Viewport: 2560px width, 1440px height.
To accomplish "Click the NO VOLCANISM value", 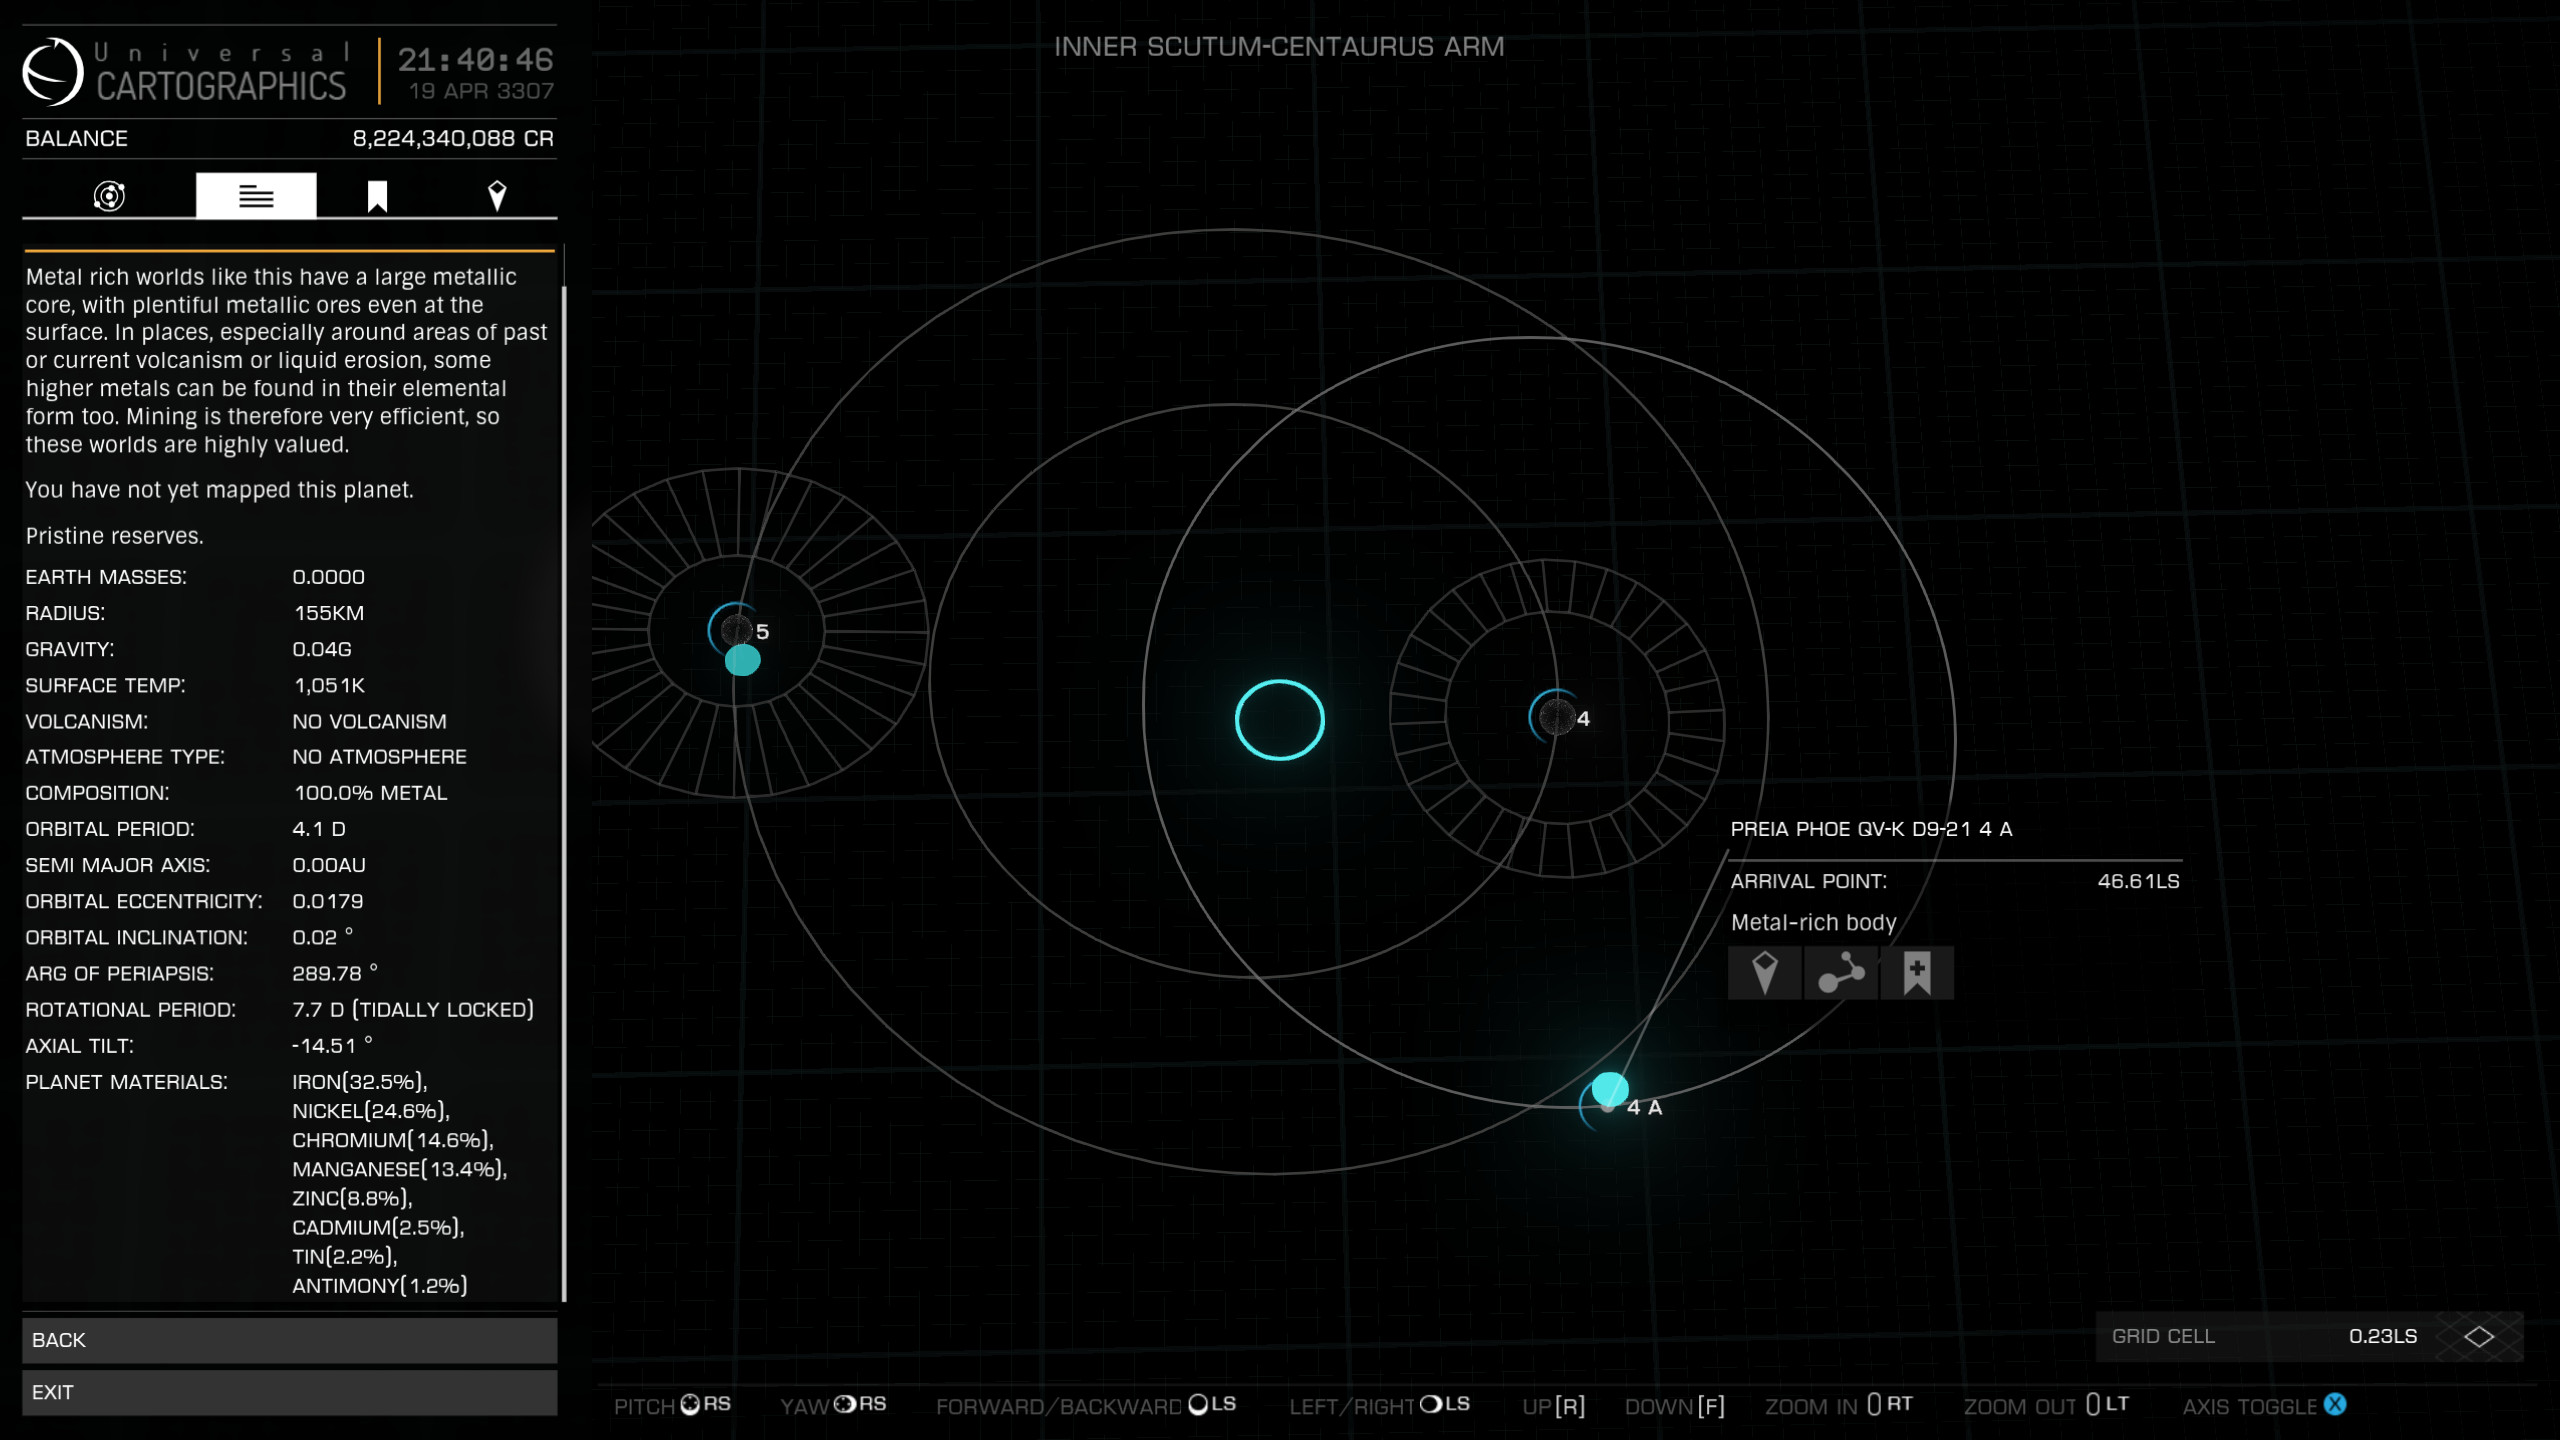I will [370, 721].
